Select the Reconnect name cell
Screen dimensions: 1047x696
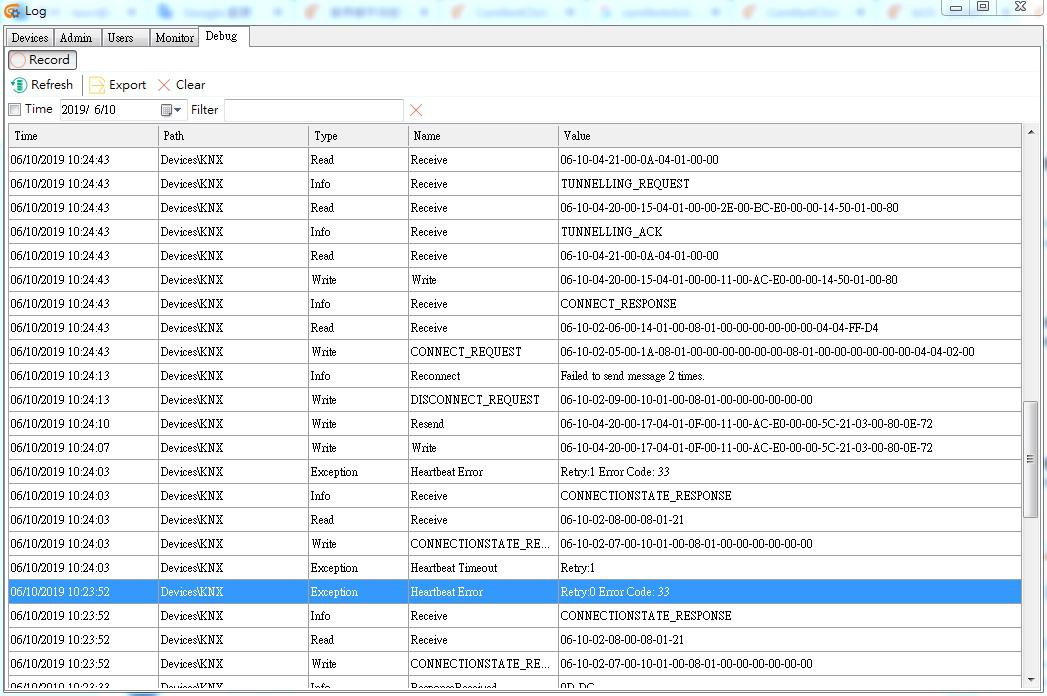pos(483,376)
